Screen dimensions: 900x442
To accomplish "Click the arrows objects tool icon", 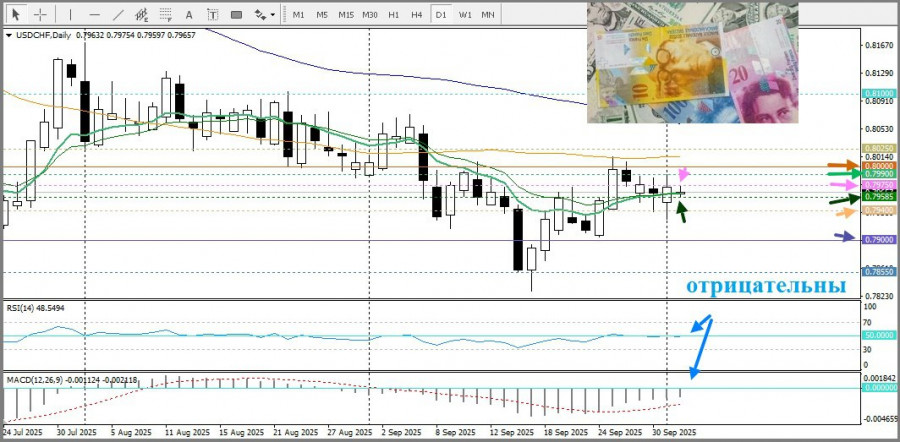I will (x=260, y=14).
